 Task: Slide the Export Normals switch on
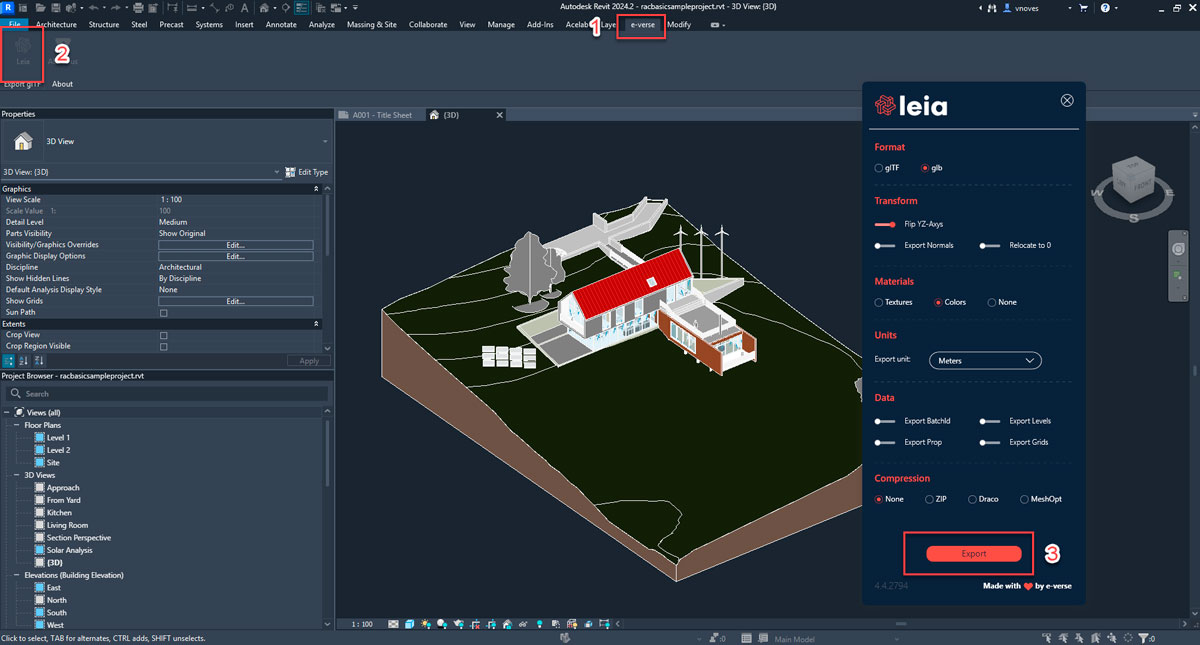884,245
